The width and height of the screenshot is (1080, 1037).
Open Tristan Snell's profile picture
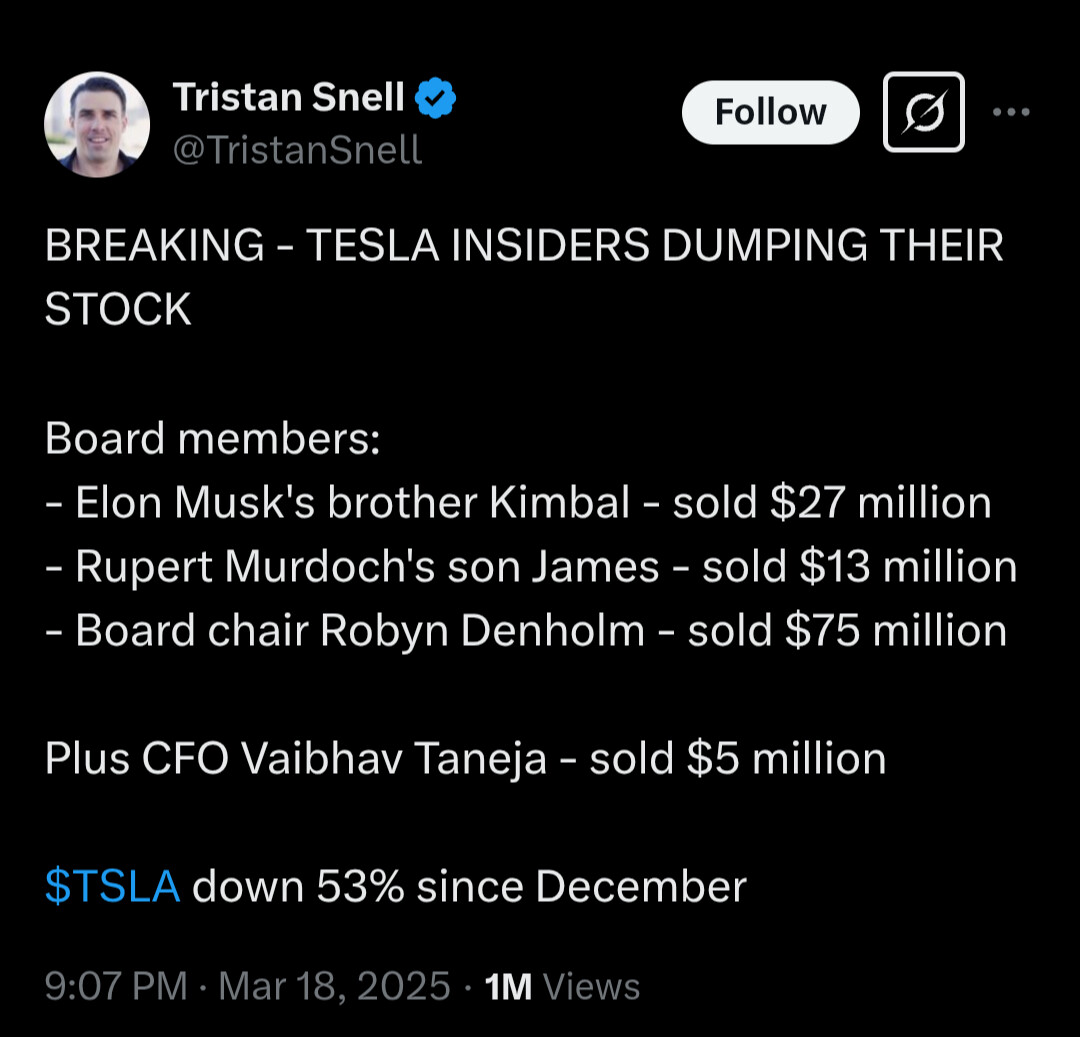97,125
